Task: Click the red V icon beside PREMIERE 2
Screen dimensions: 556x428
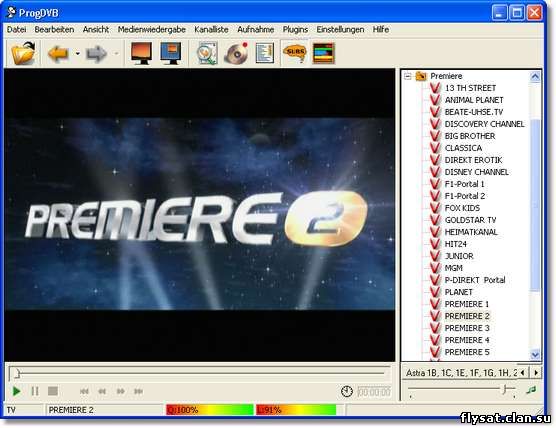Action: pyautogui.click(x=435, y=316)
